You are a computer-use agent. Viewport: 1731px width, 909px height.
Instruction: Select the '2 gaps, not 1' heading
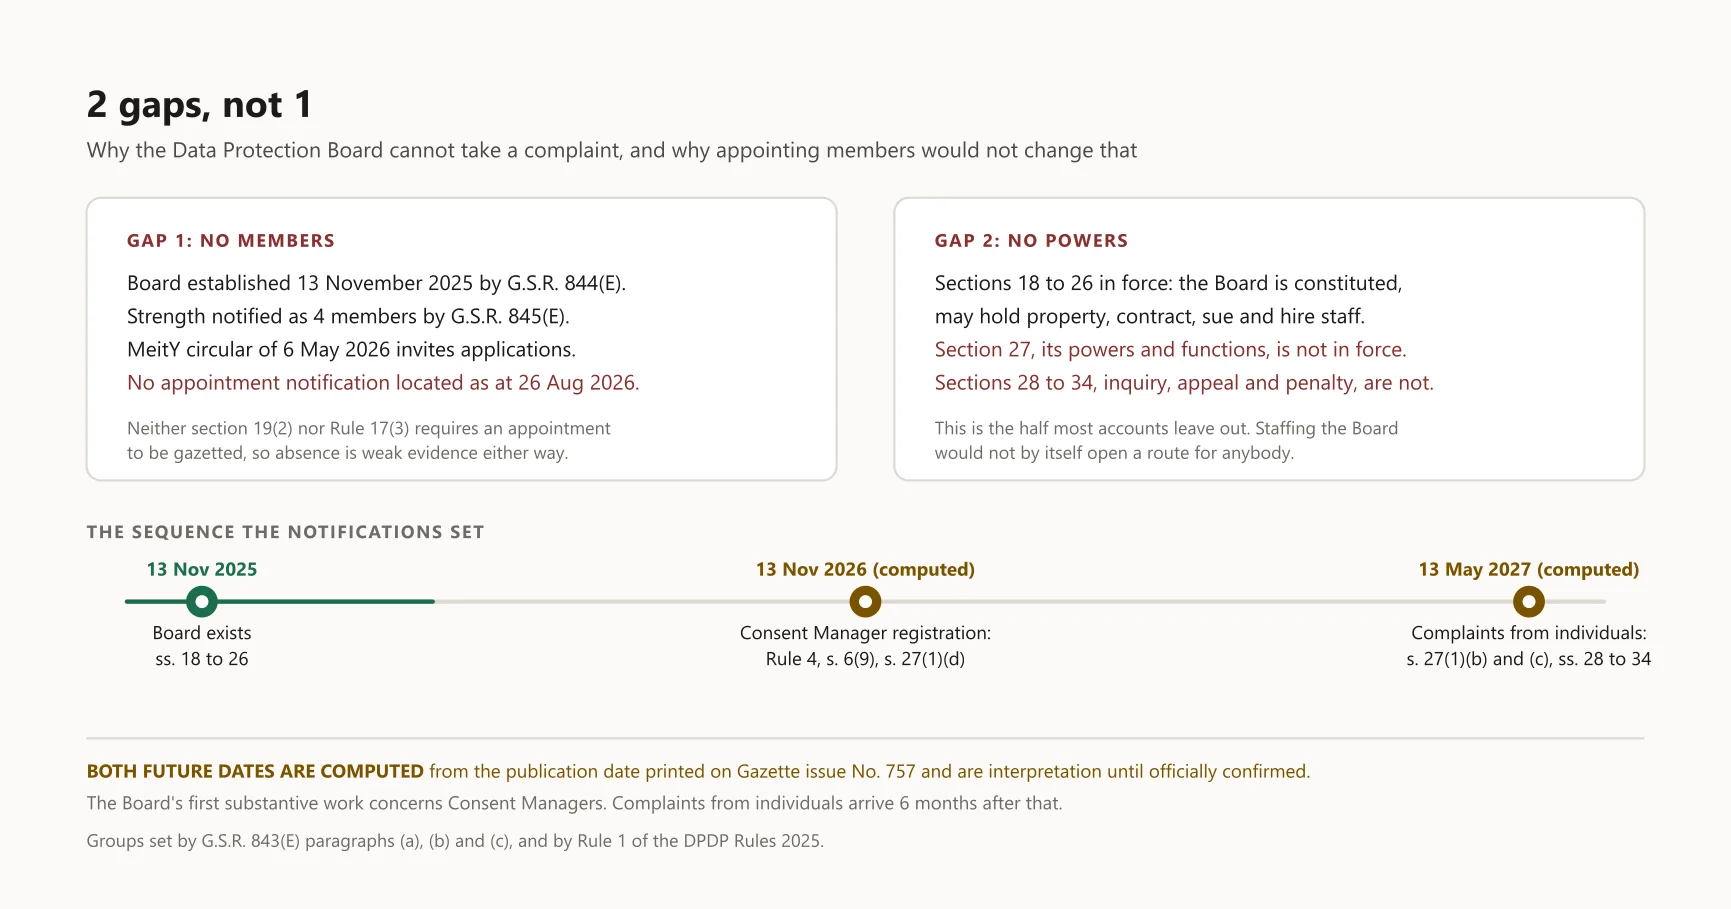pyautogui.click(x=199, y=105)
